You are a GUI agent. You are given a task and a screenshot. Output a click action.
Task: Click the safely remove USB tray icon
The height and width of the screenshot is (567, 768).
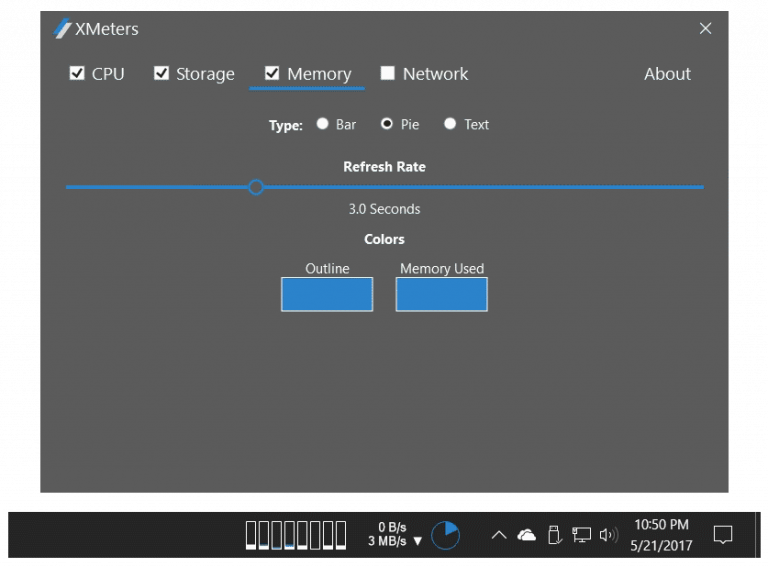(x=555, y=535)
